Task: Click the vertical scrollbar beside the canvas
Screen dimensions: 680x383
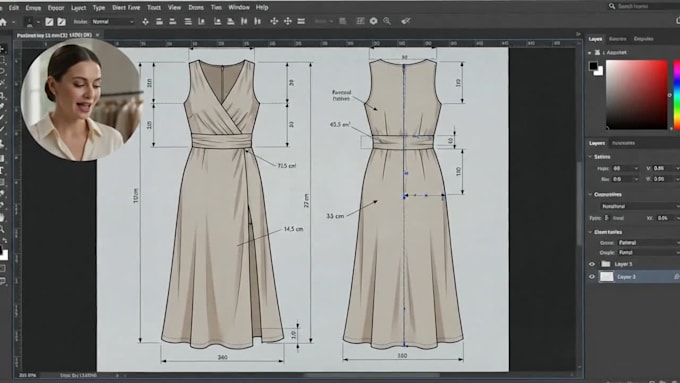Action: pyautogui.click(x=579, y=204)
